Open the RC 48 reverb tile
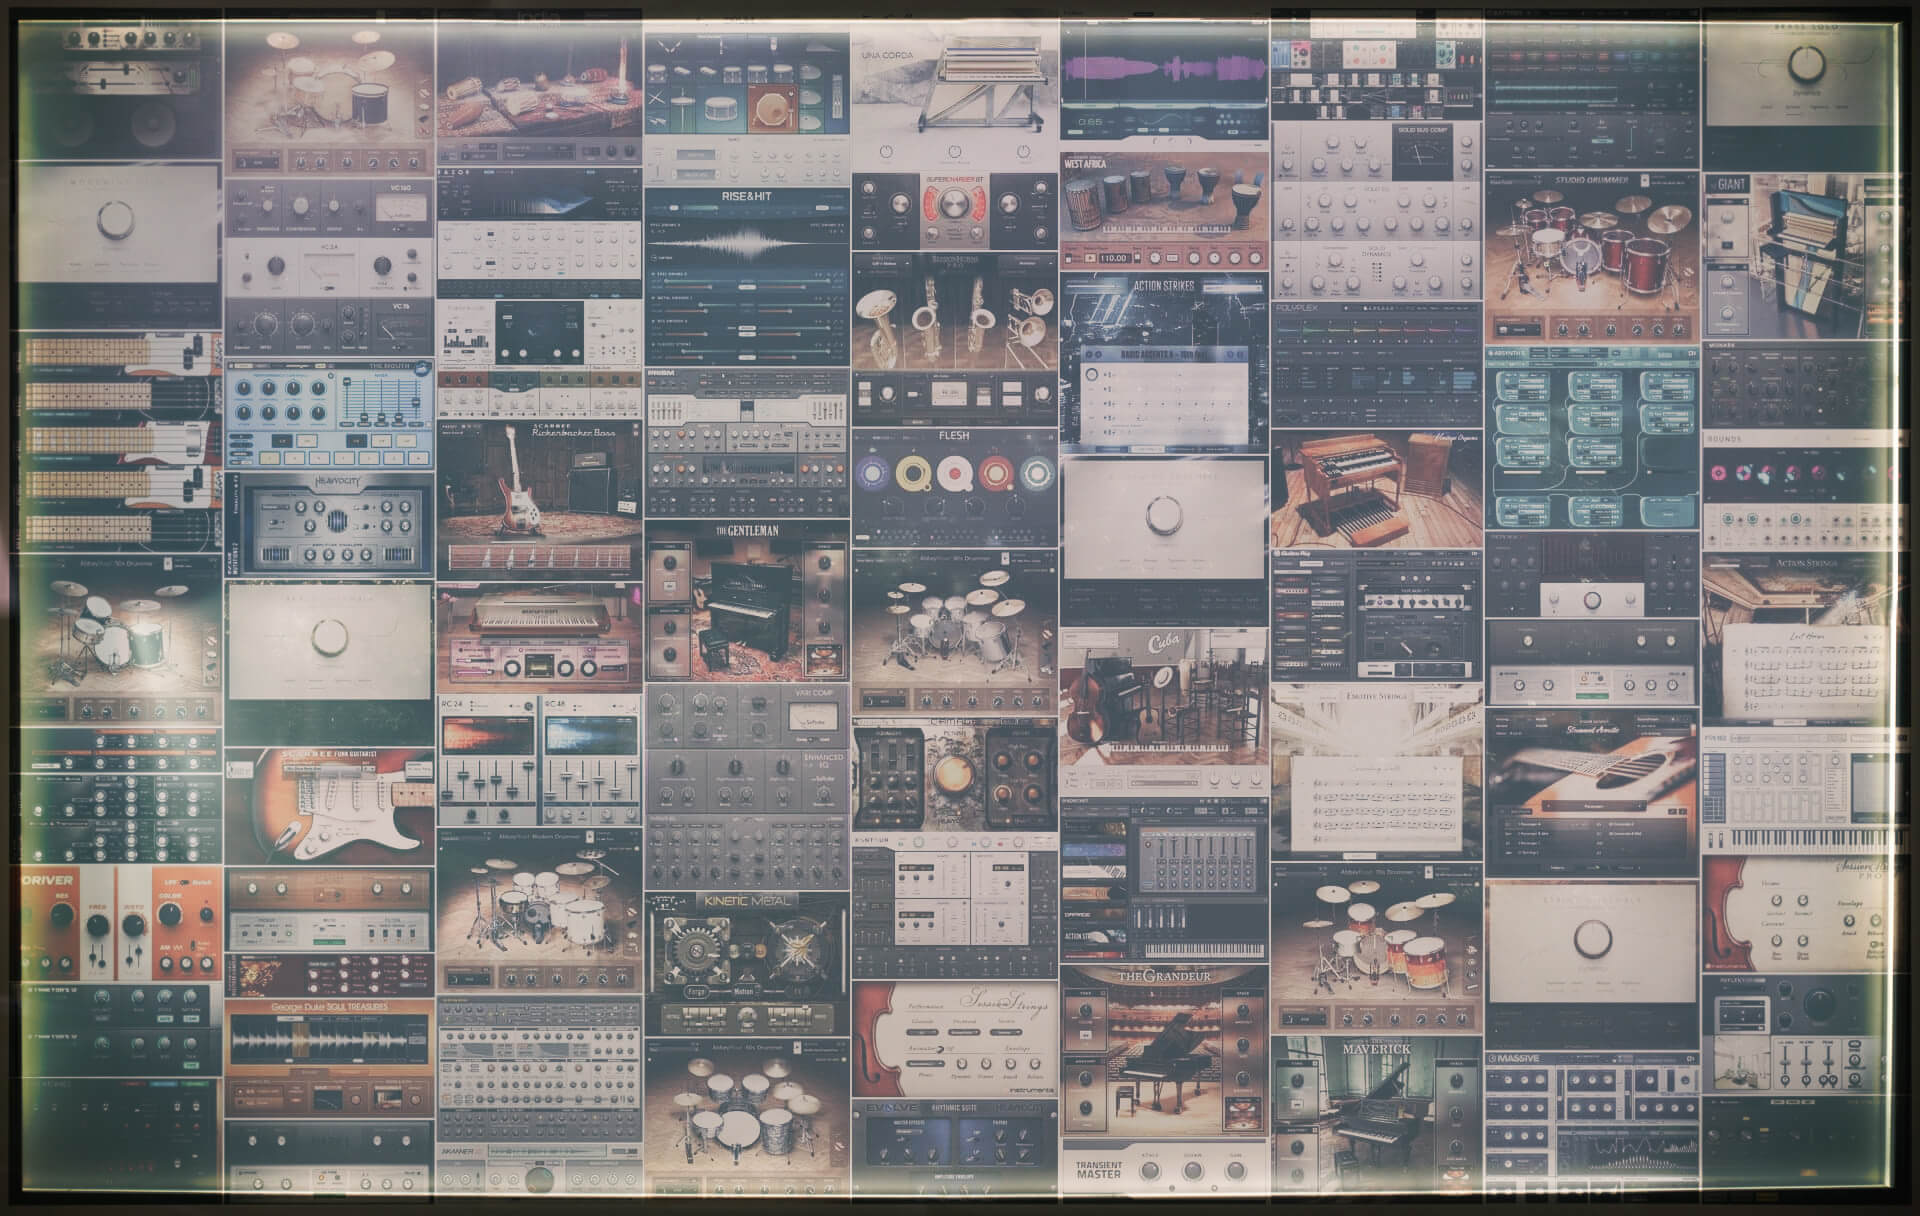 pyautogui.click(x=592, y=760)
